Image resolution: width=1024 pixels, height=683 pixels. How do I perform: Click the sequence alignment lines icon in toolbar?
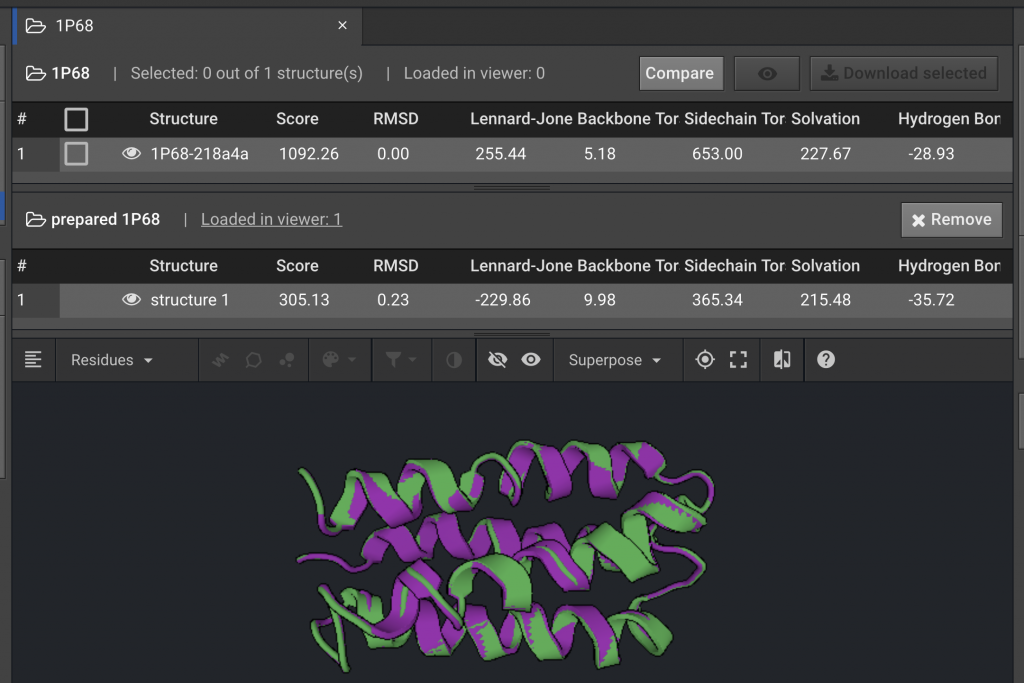pyautogui.click(x=33, y=360)
